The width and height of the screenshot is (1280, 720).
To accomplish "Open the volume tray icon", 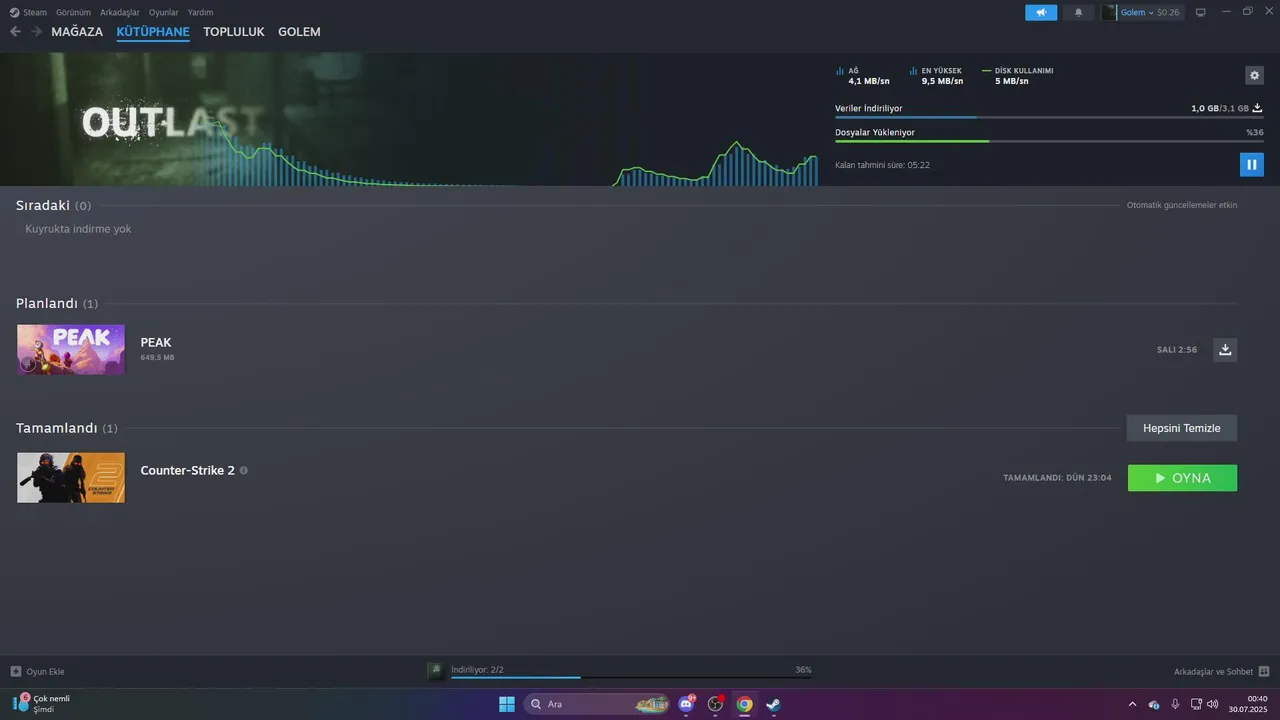I will click(1212, 704).
